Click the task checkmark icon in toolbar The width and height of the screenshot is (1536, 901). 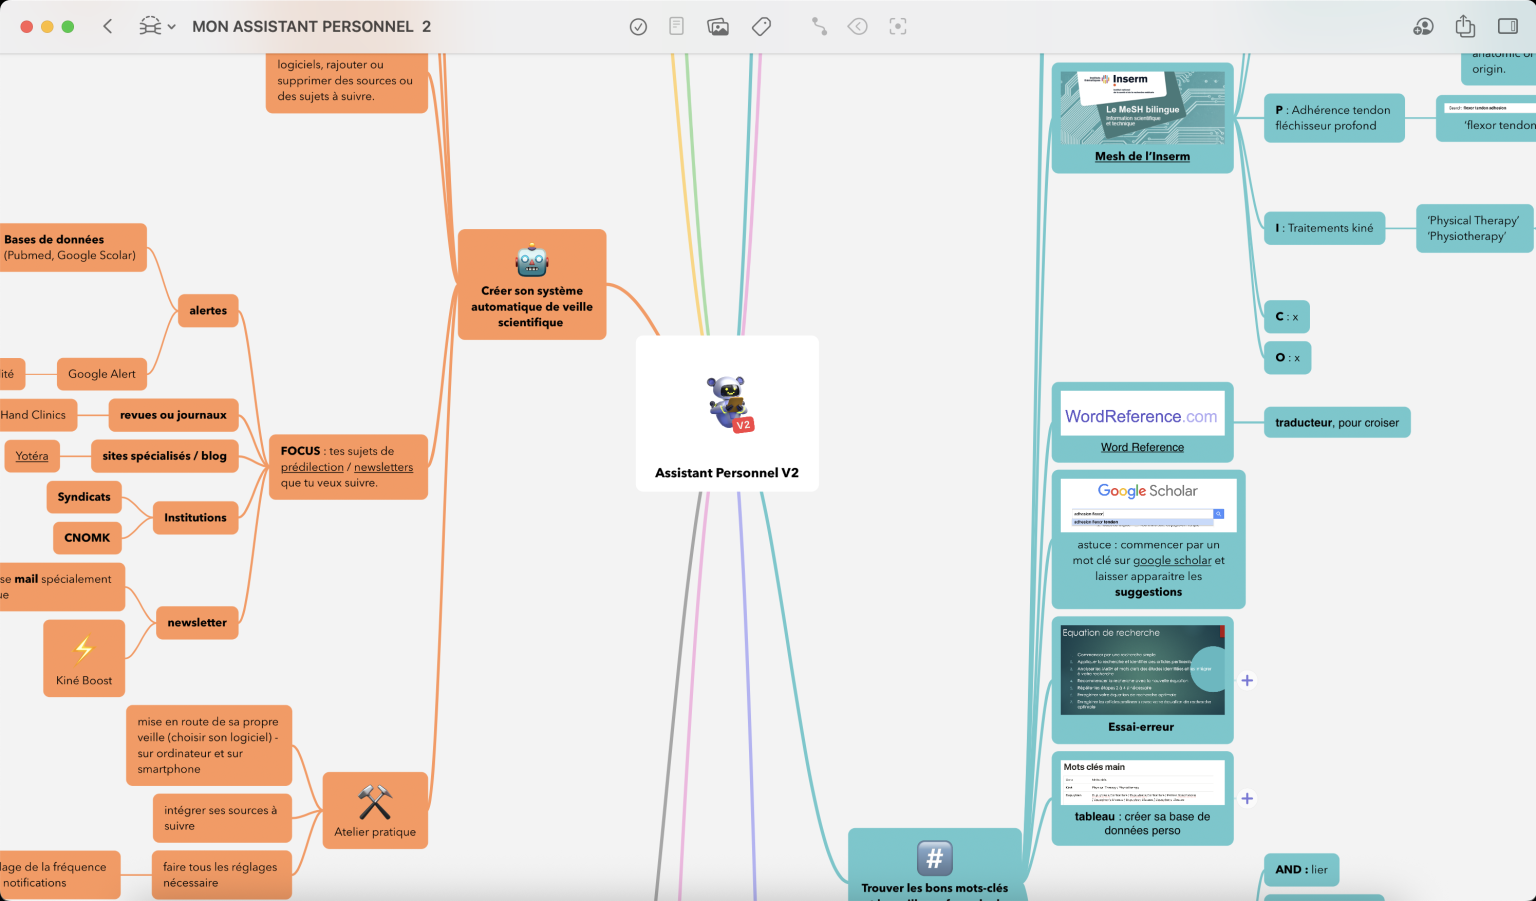coord(638,27)
